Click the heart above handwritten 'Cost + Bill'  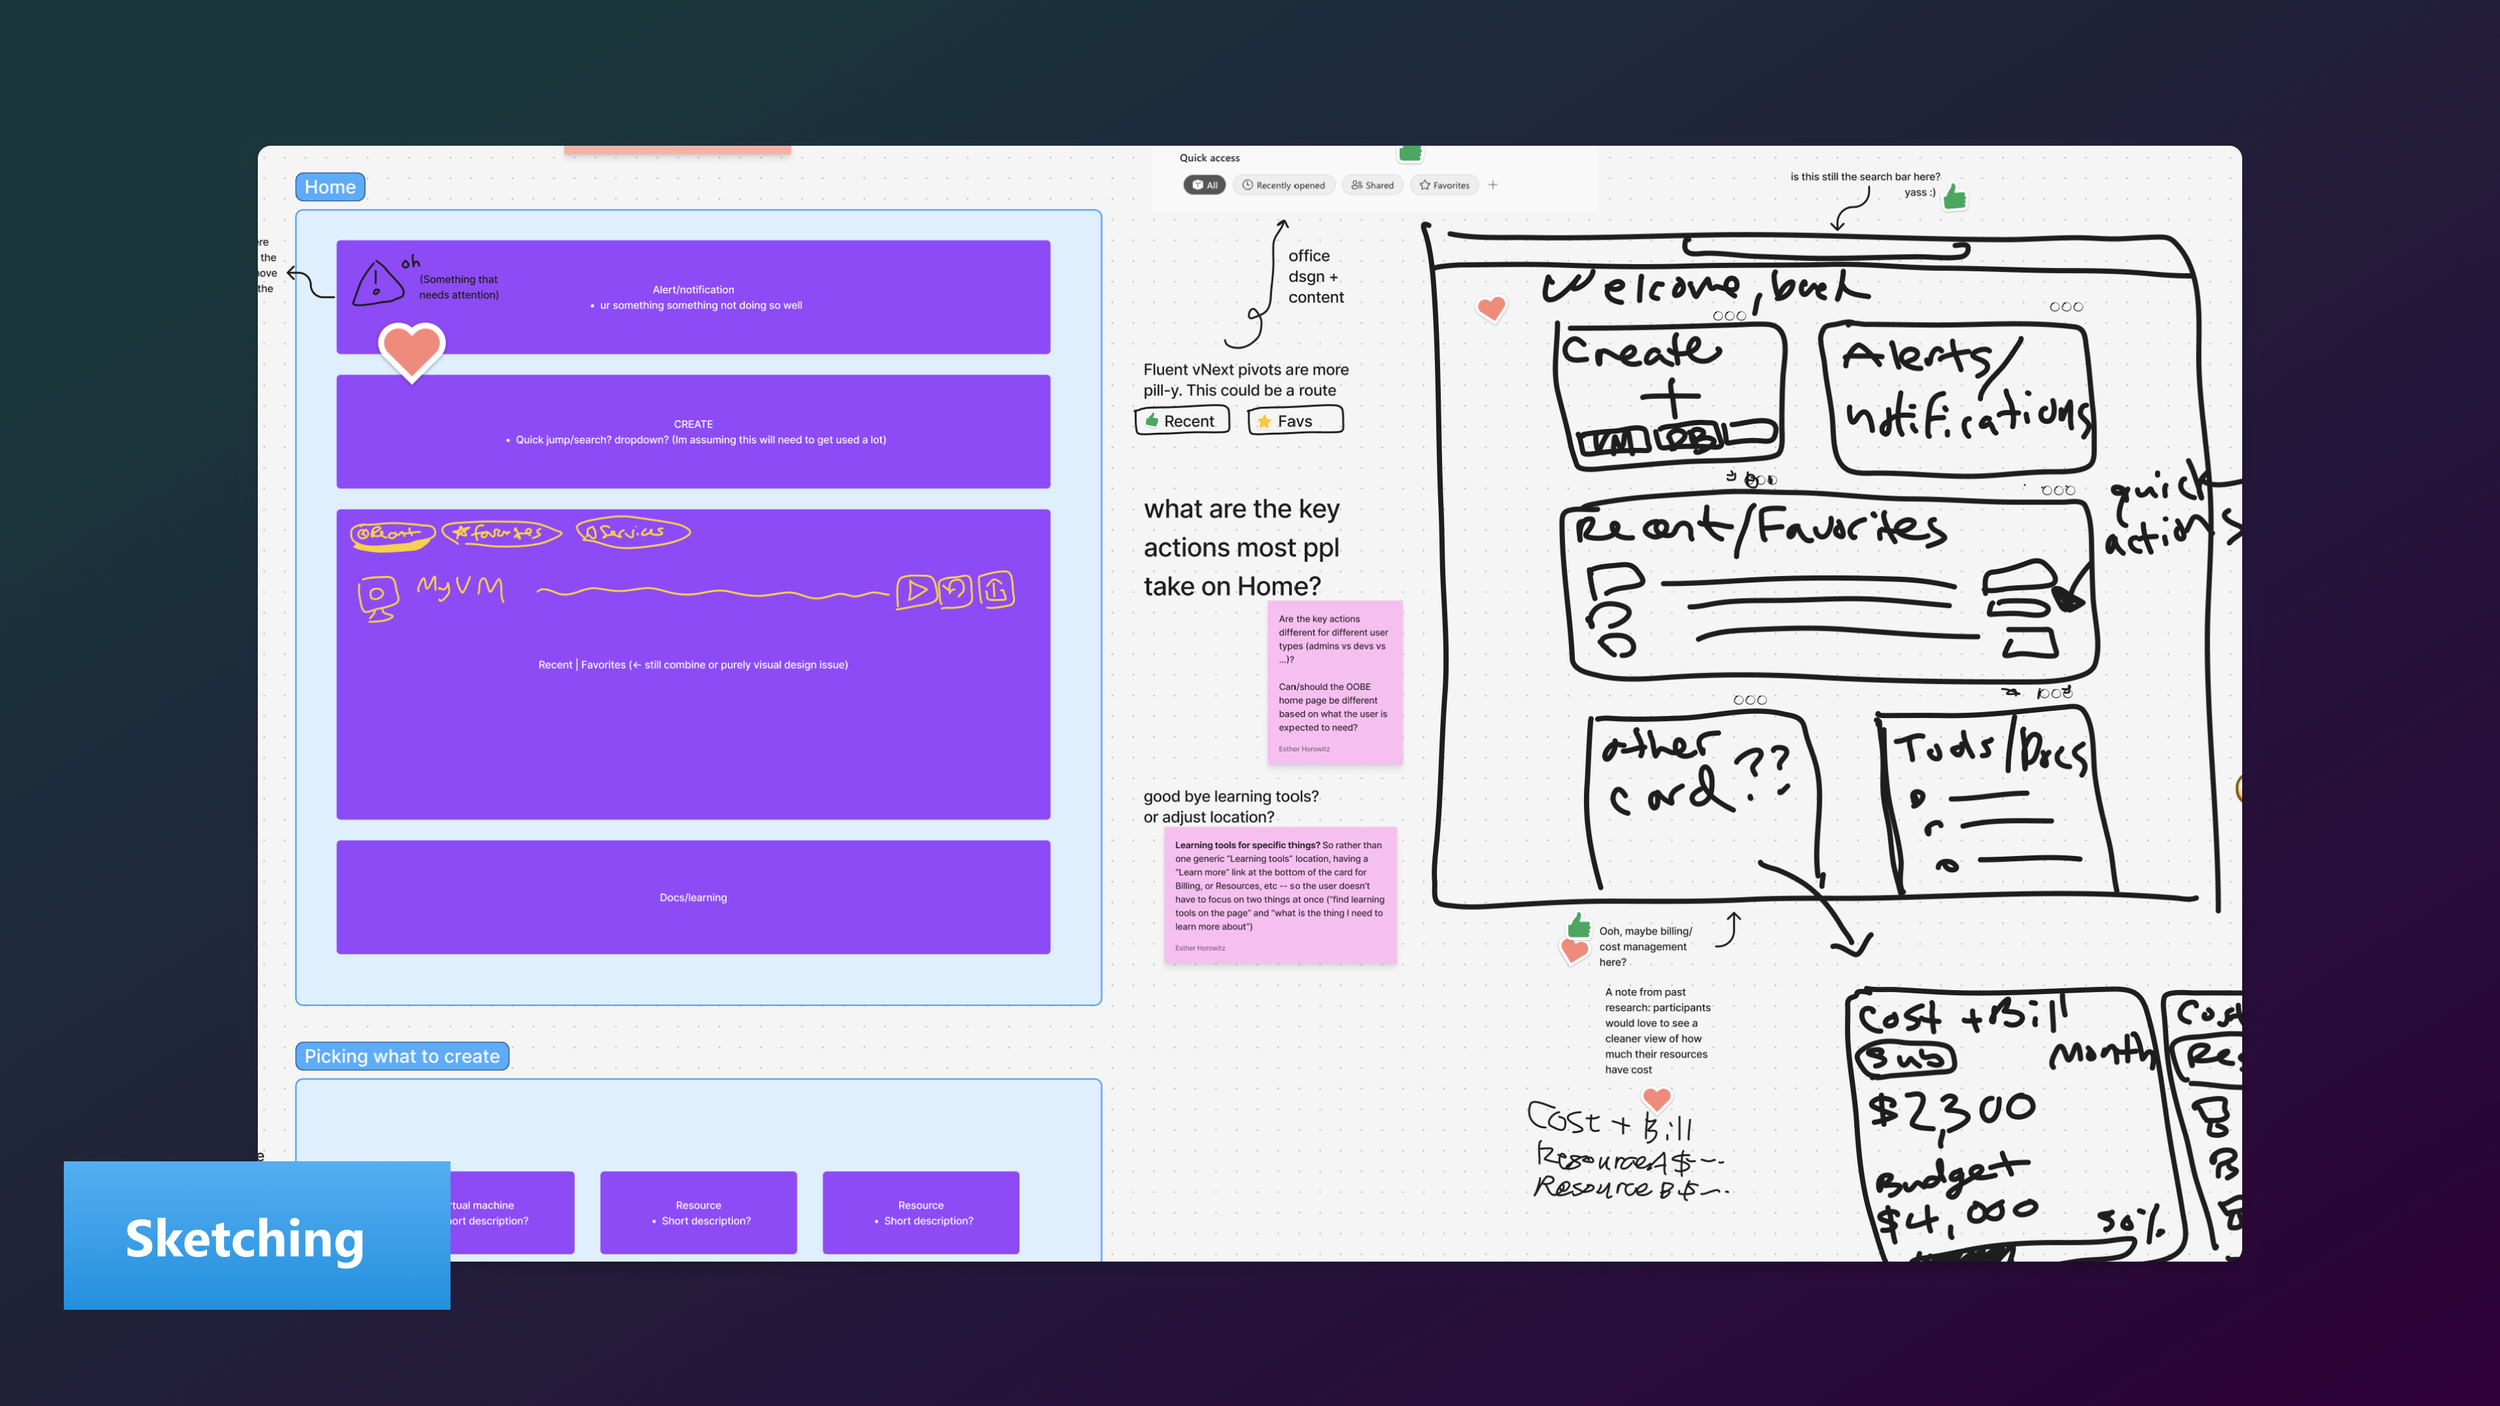[1656, 1100]
